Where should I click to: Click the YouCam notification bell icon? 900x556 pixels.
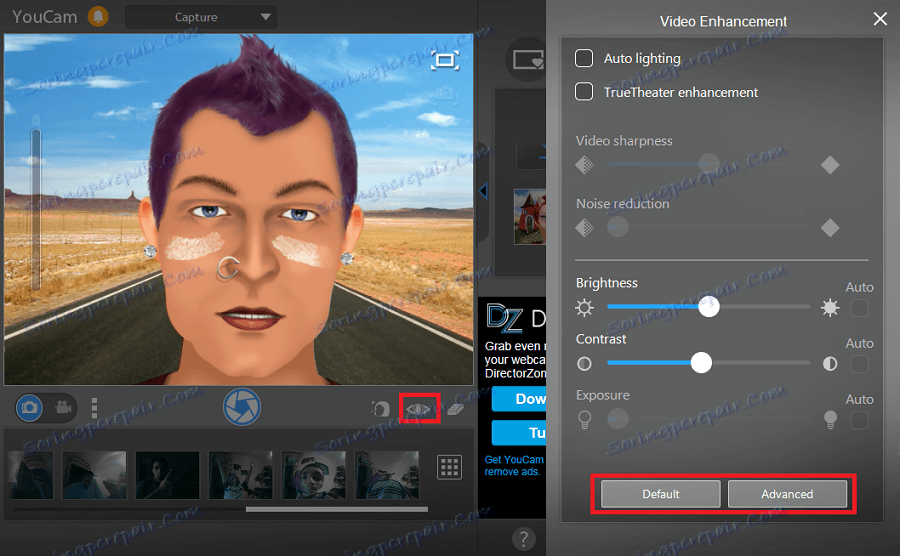pos(98,16)
